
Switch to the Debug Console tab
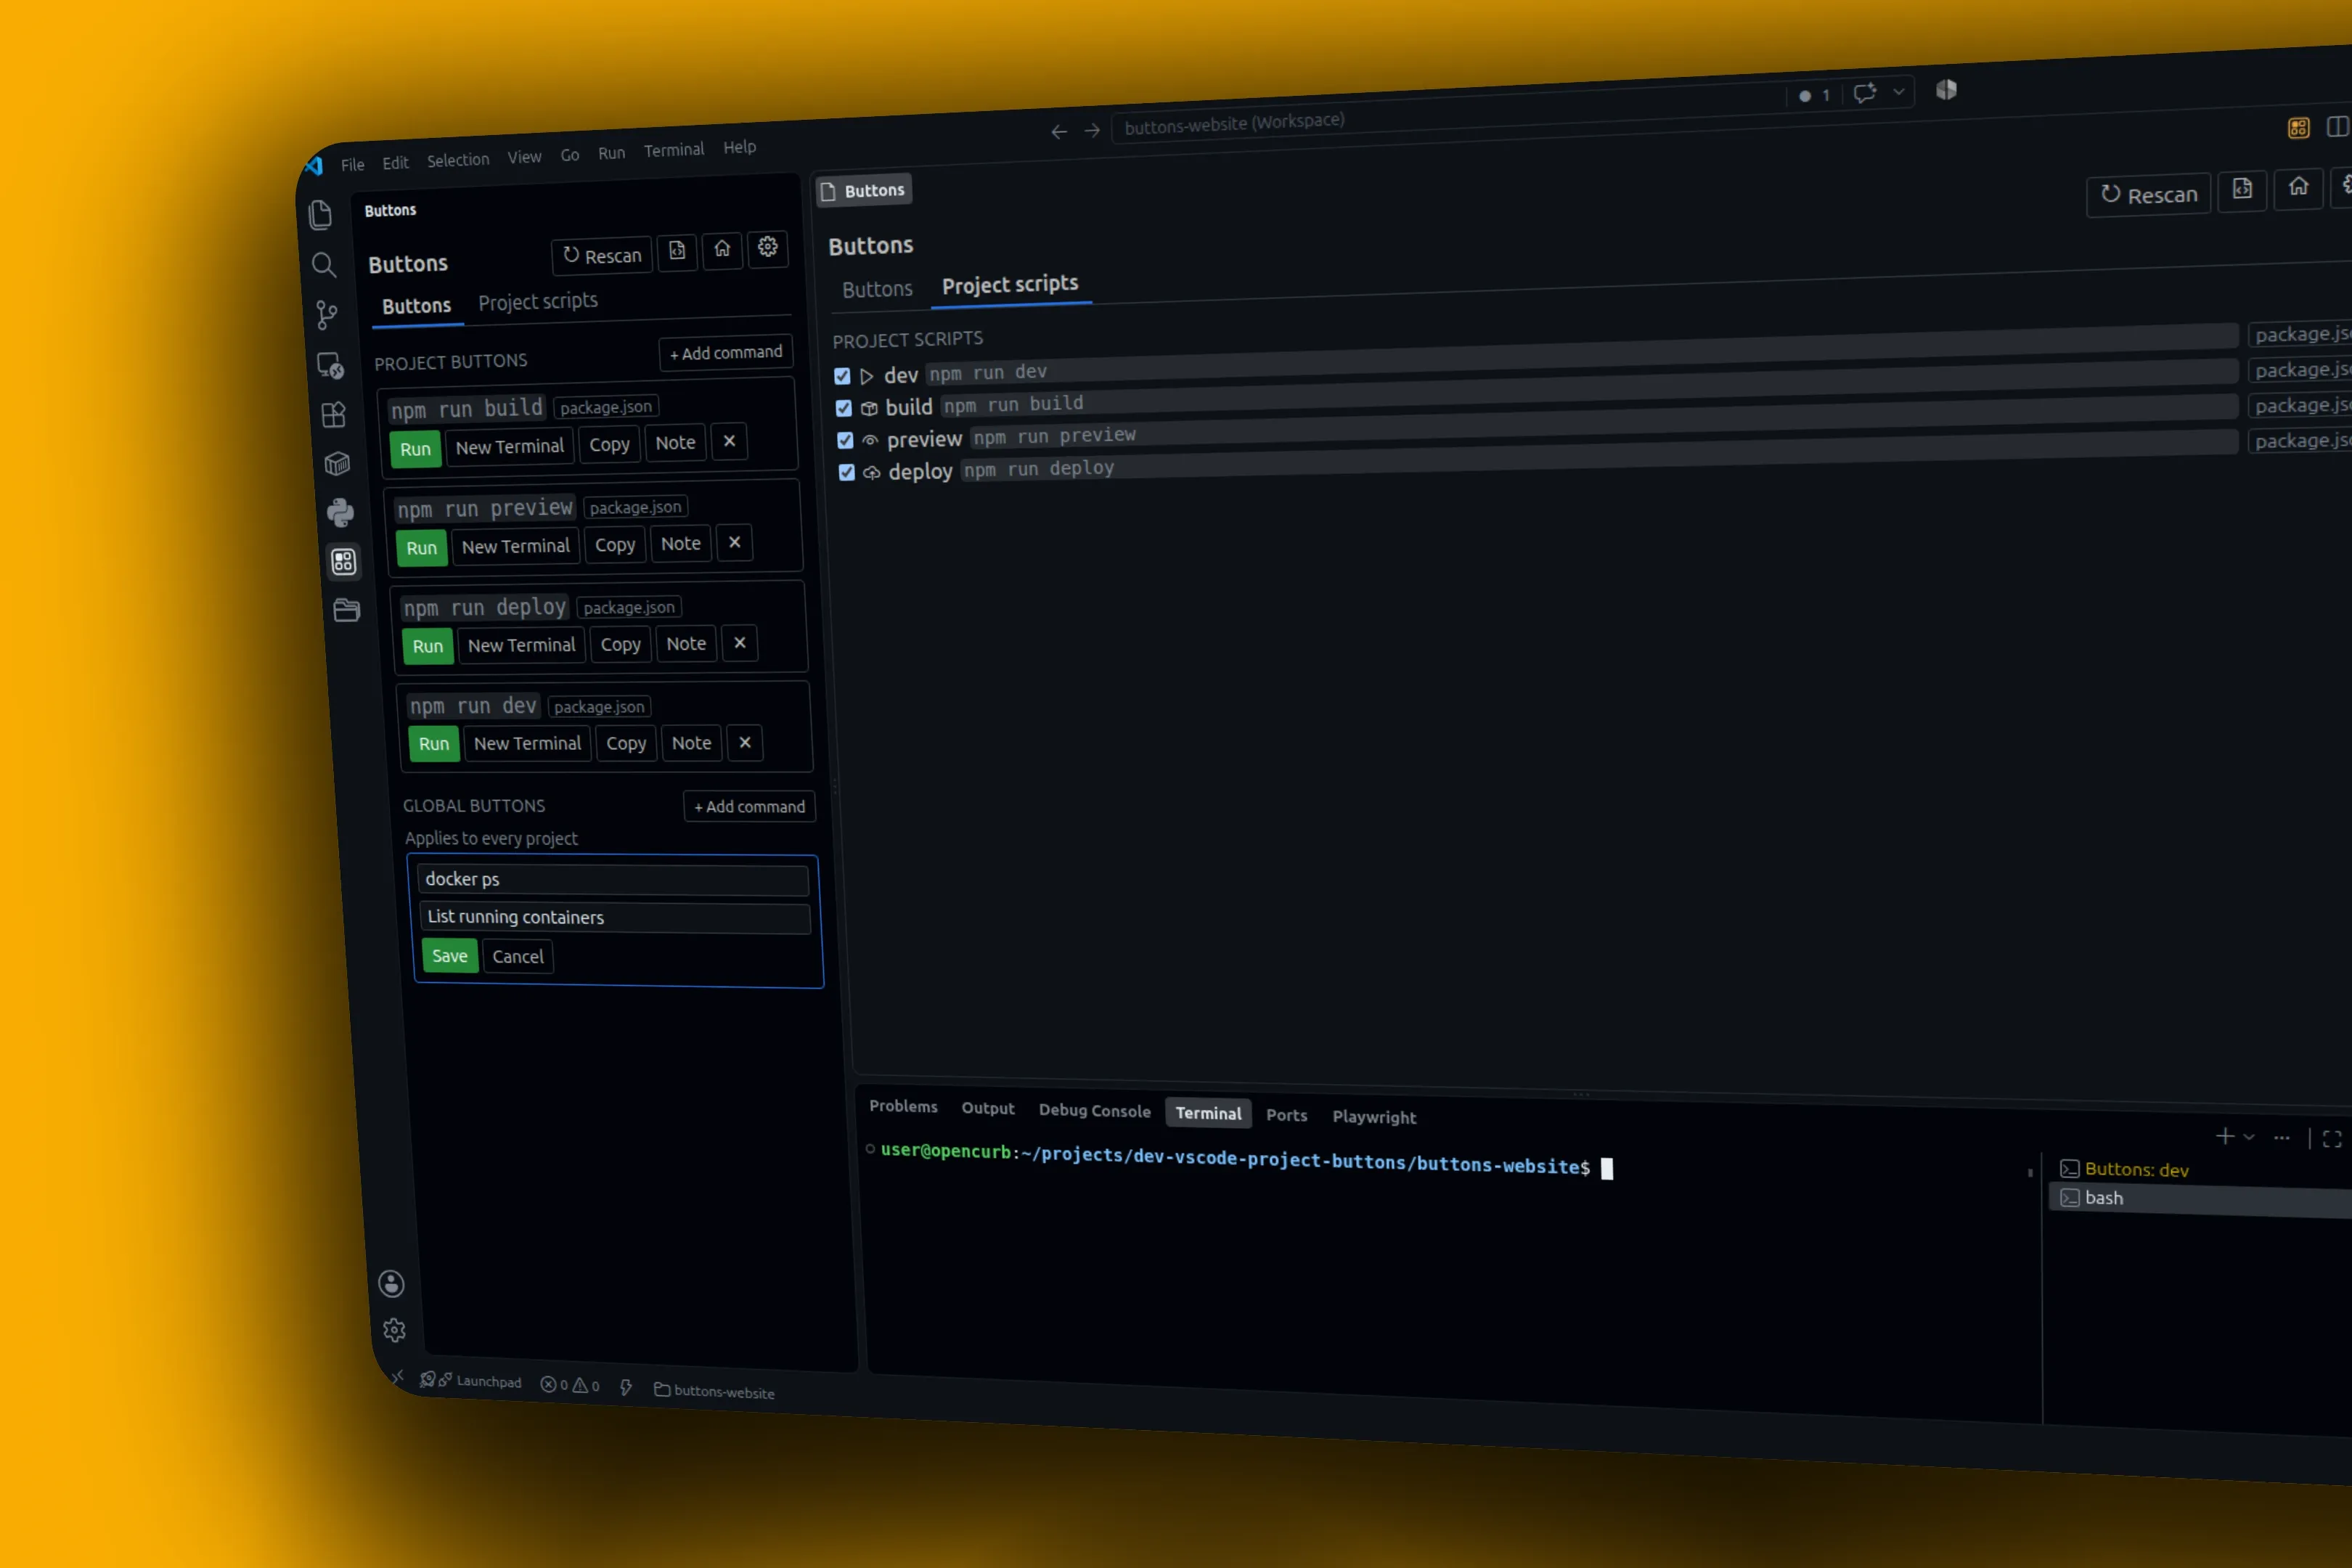click(x=1094, y=1110)
